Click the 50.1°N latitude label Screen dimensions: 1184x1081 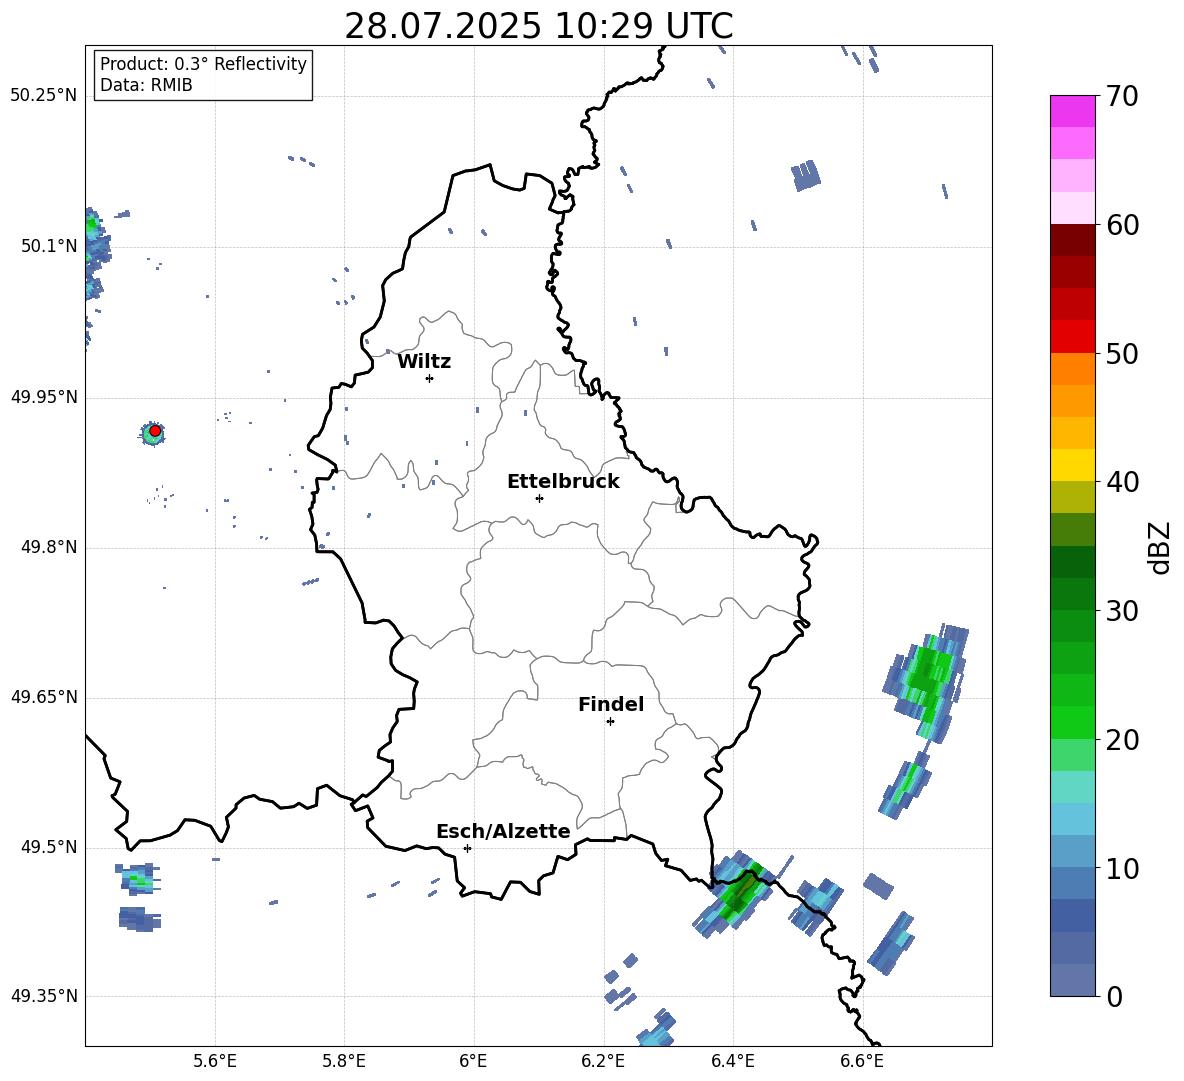tap(49, 246)
